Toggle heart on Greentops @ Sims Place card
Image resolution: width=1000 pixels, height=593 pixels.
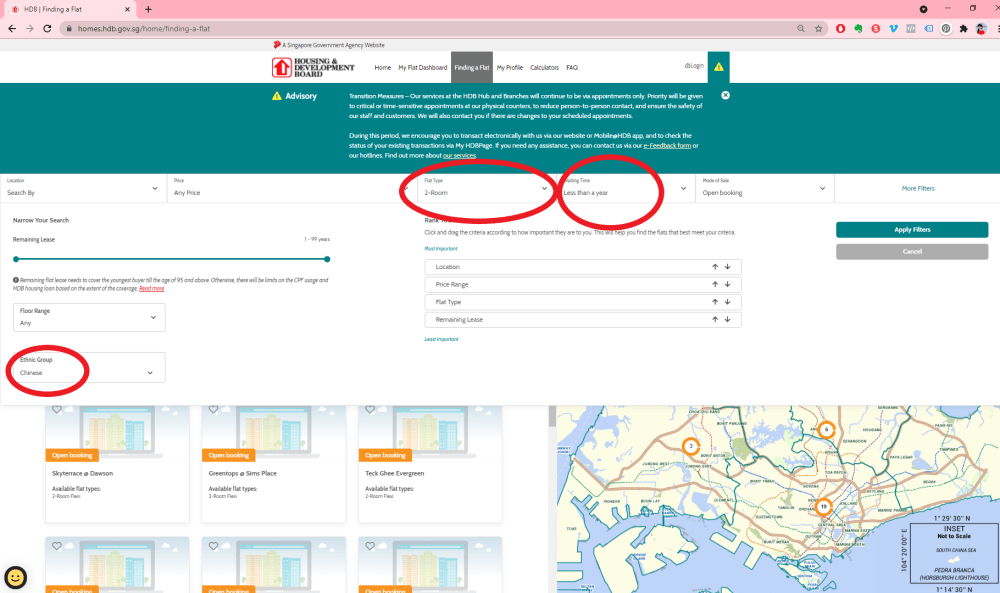[x=214, y=409]
